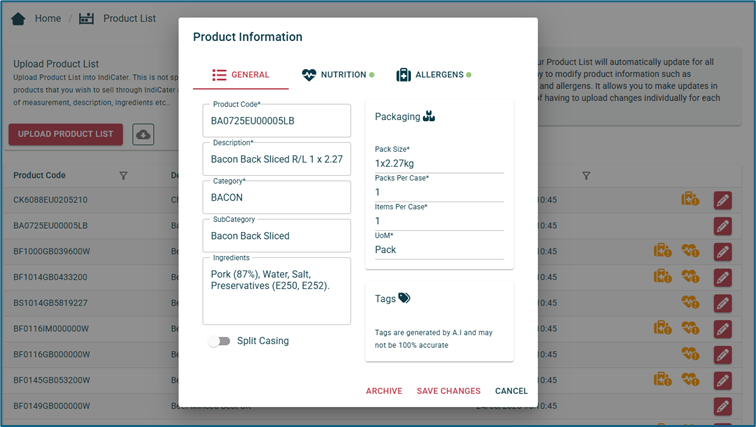Viewport: 756px width, 427px height.
Task: View nutrition warning for BF0145GB053200W
Action: (690, 379)
